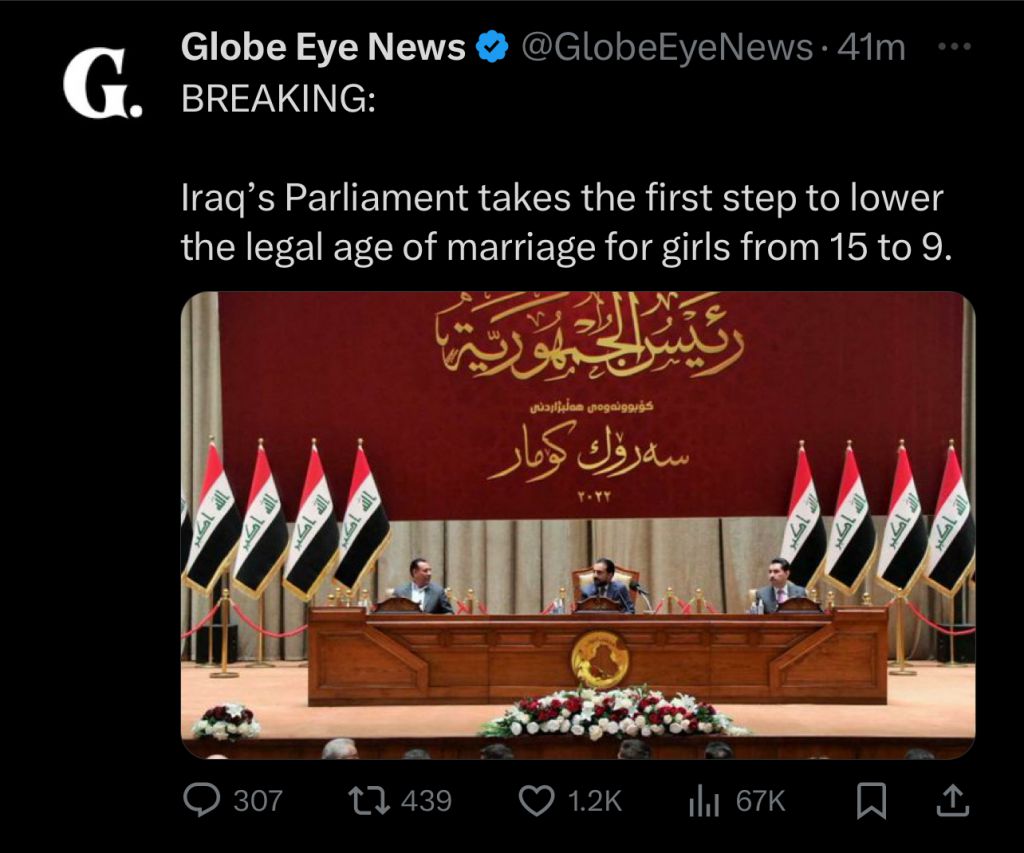Click the Globe Eye News display name
The height and width of the screenshot is (853, 1024).
323,47
